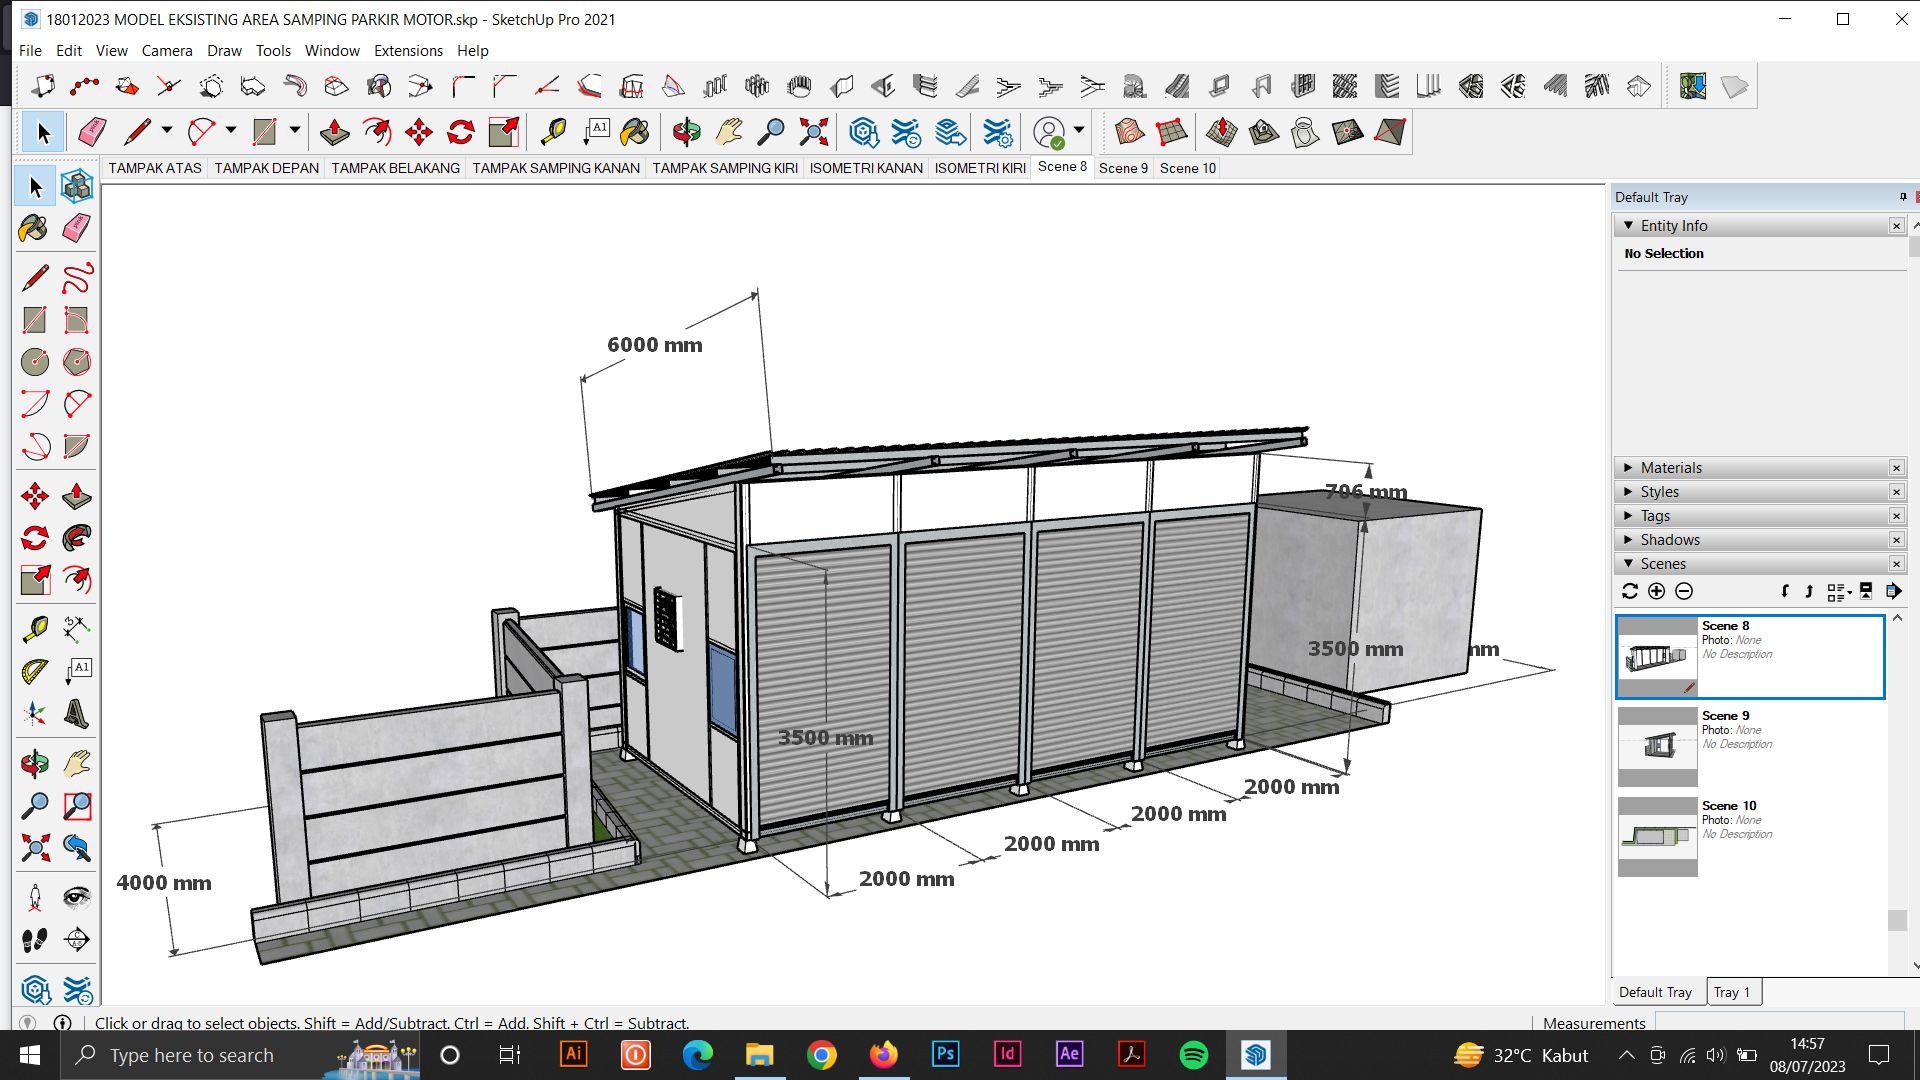This screenshot has width=1920, height=1080.
Task: Switch to Tray 1 tab
Action: point(1732,992)
